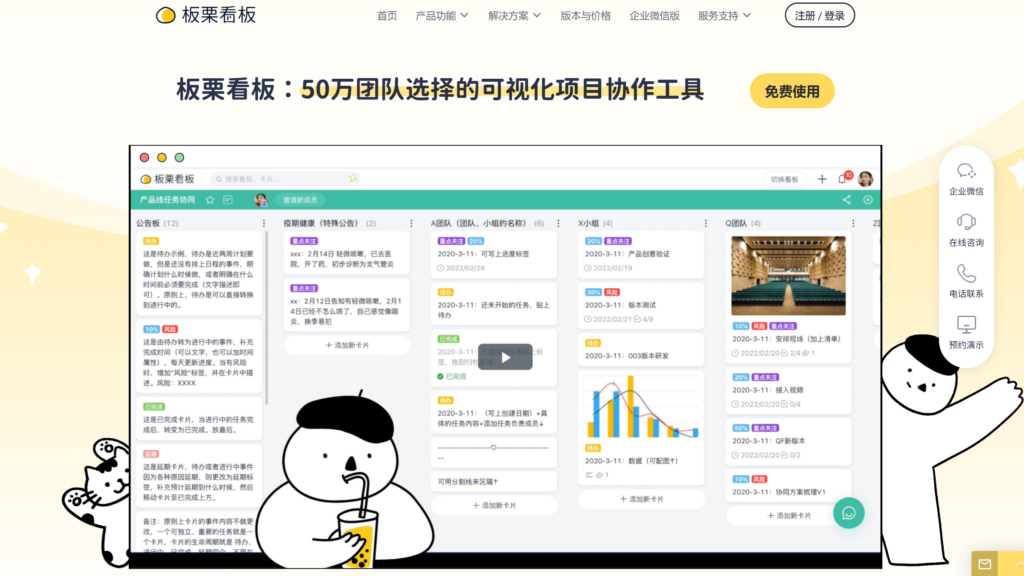Open the green WeChat chat bubble on the board
Screen dimensions: 1024x576
point(849,512)
